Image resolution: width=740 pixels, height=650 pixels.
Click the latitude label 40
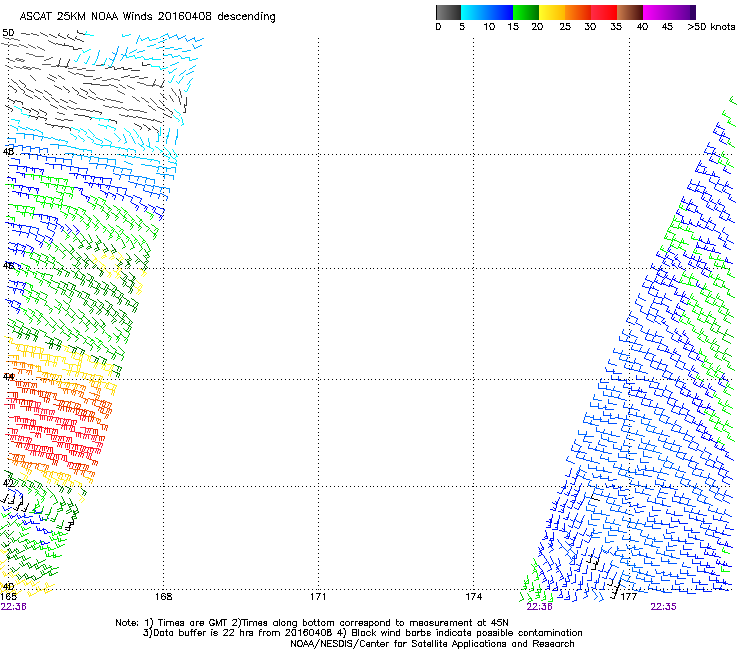[x=8, y=586]
